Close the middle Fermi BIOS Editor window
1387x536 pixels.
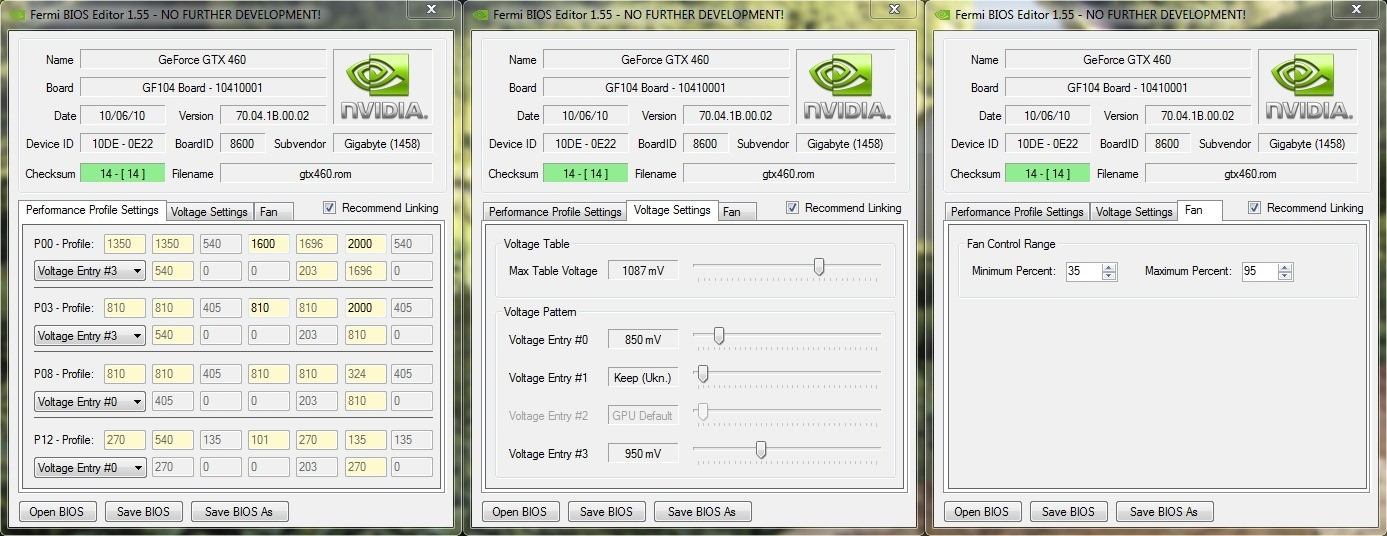pyautogui.click(x=894, y=10)
